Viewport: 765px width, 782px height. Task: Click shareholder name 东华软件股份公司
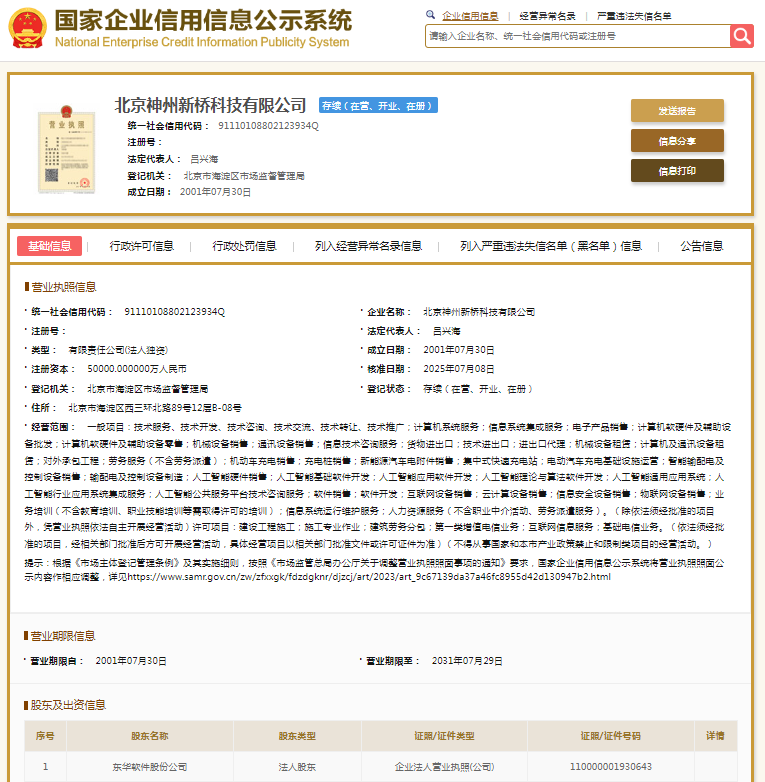click(149, 766)
